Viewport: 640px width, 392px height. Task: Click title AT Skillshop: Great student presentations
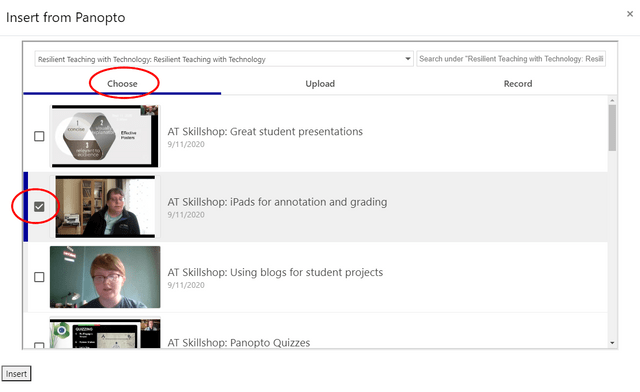tap(265, 131)
